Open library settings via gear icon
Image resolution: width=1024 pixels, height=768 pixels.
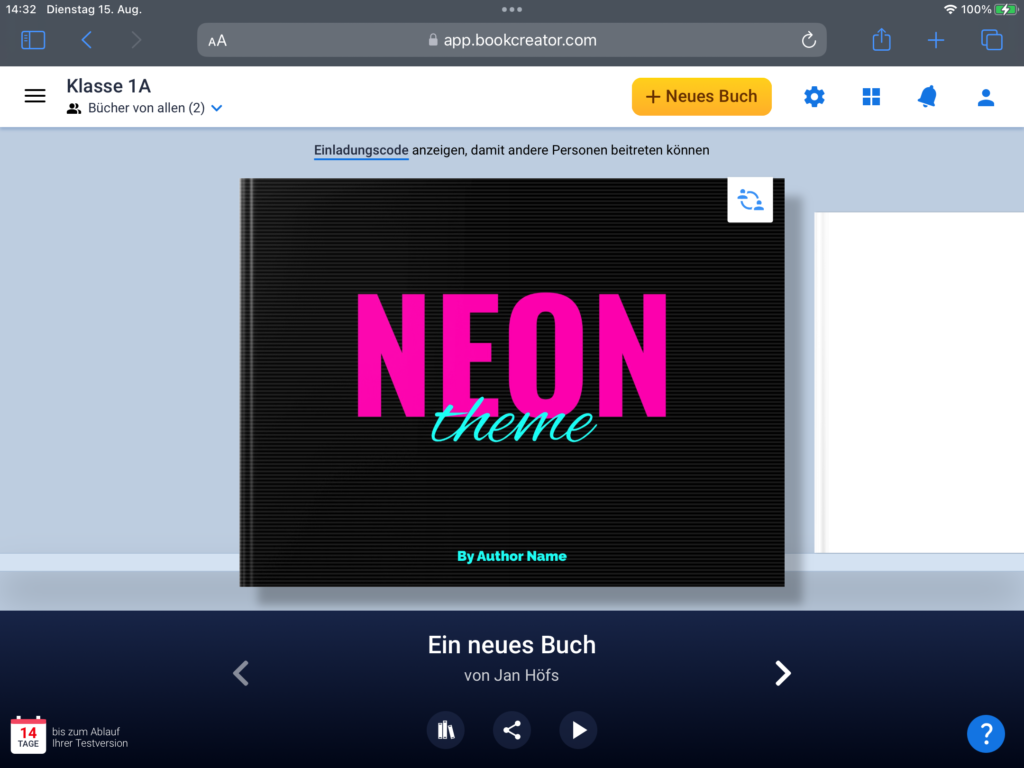815,97
